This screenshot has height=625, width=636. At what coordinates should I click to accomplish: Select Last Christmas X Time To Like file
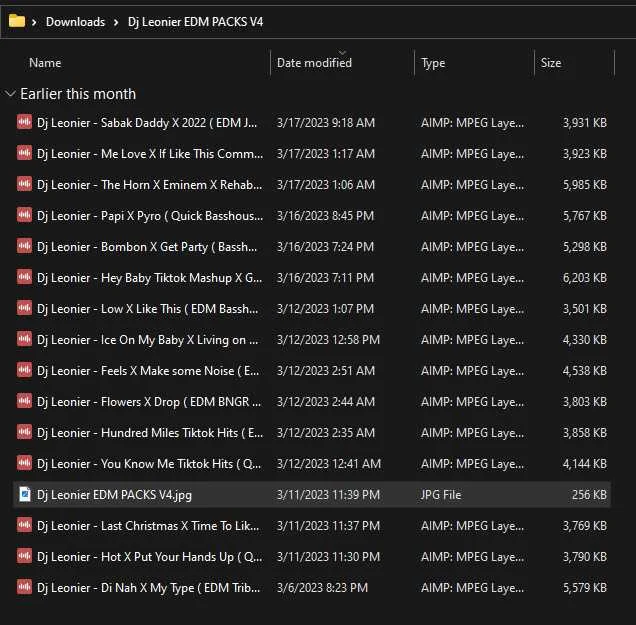(312, 526)
